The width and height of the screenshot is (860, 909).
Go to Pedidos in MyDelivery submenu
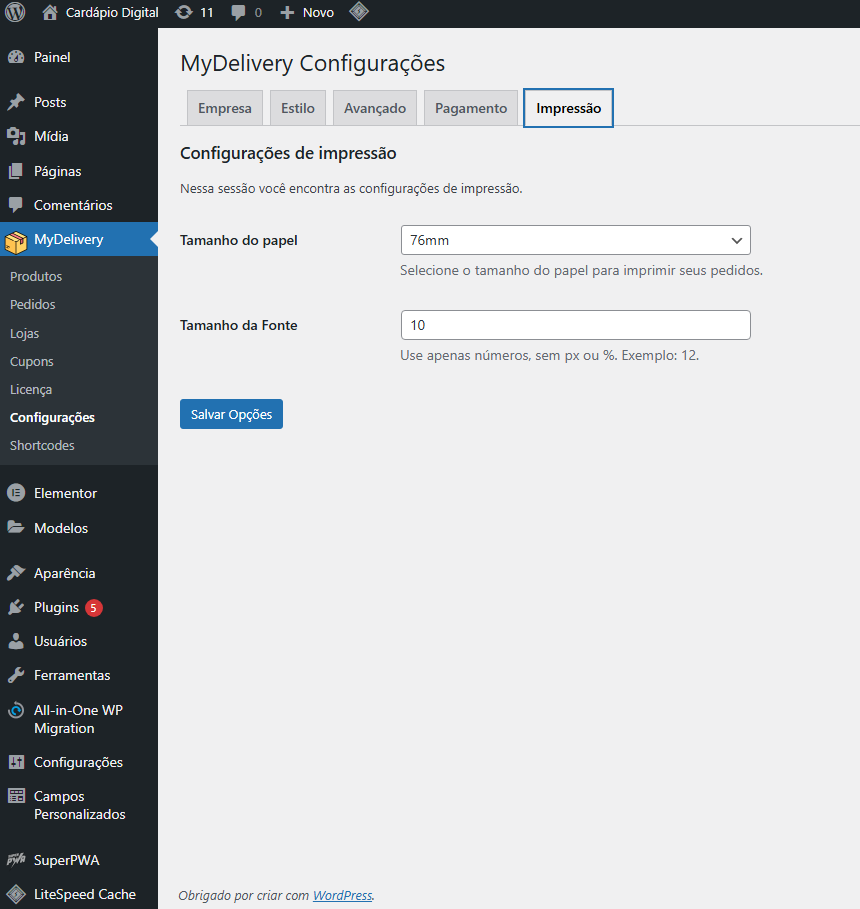(33, 304)
